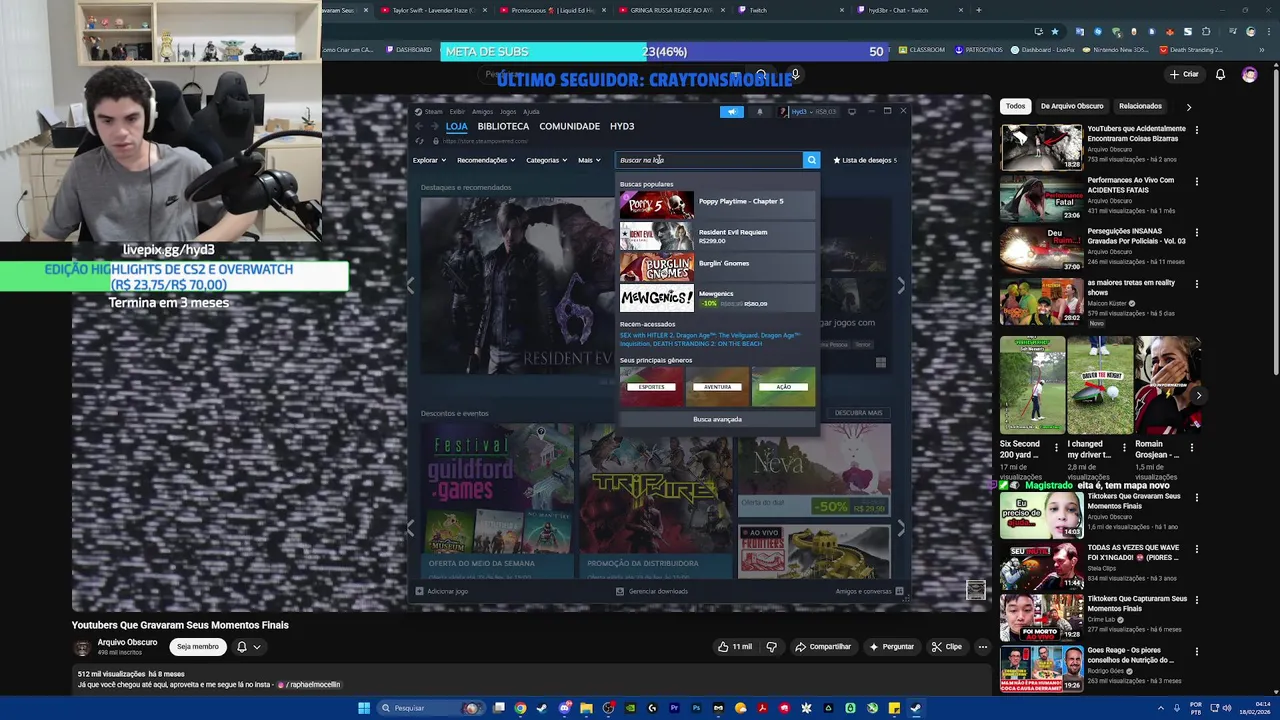Open options for 'Performances Ao Vivo' video
The width and height of the screenshot is (1280, 720).
pyautogui.click(x=1196, y=181)
